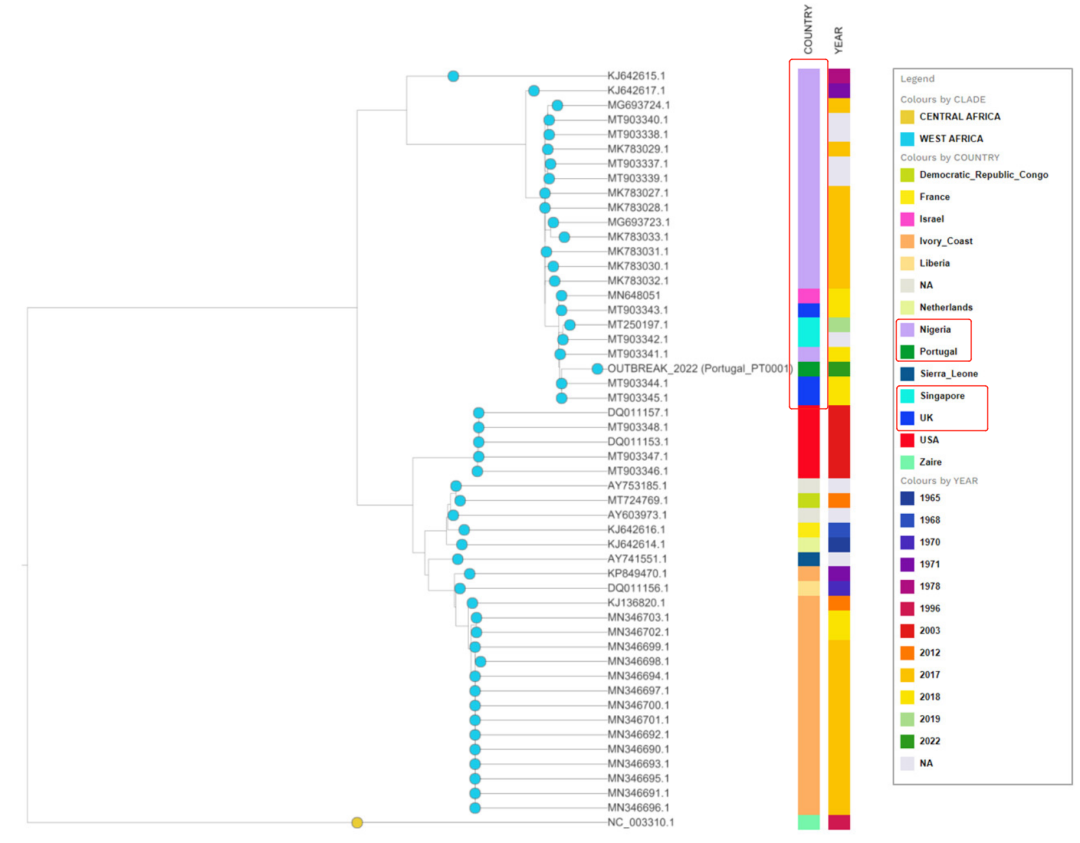Click the red USA block in COUNTRY column
Screen dimensions: 1080x843
click(x=809, y=441)
